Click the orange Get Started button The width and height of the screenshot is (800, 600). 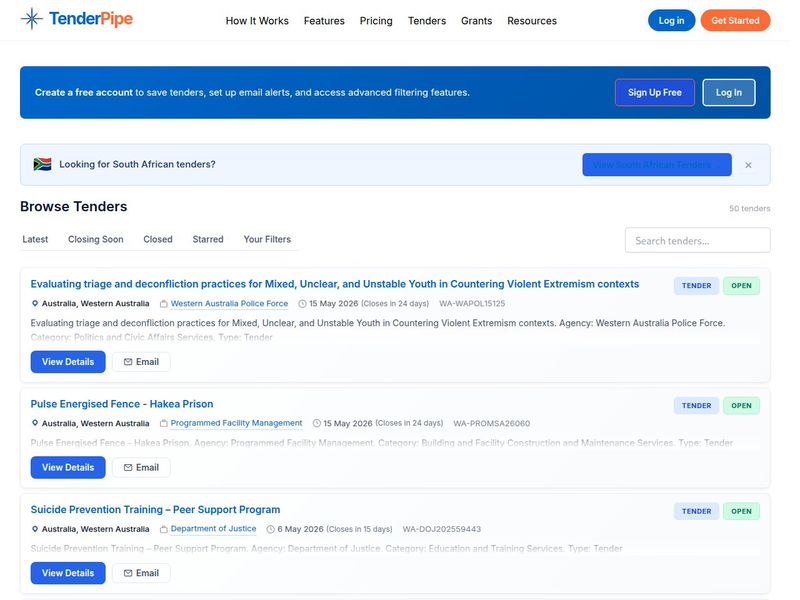click(735, 20)
